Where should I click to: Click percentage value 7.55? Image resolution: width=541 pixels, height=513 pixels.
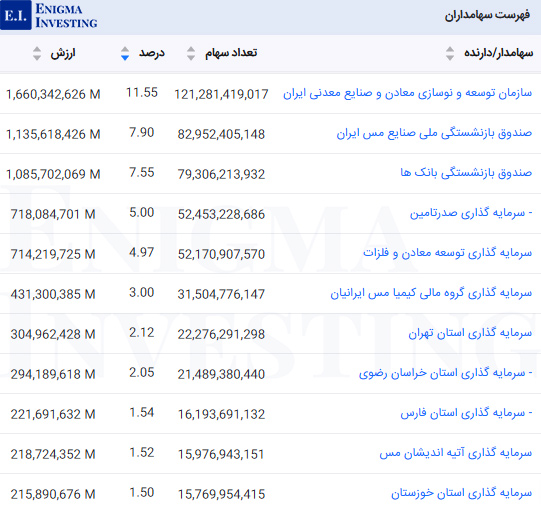(142, 172)
